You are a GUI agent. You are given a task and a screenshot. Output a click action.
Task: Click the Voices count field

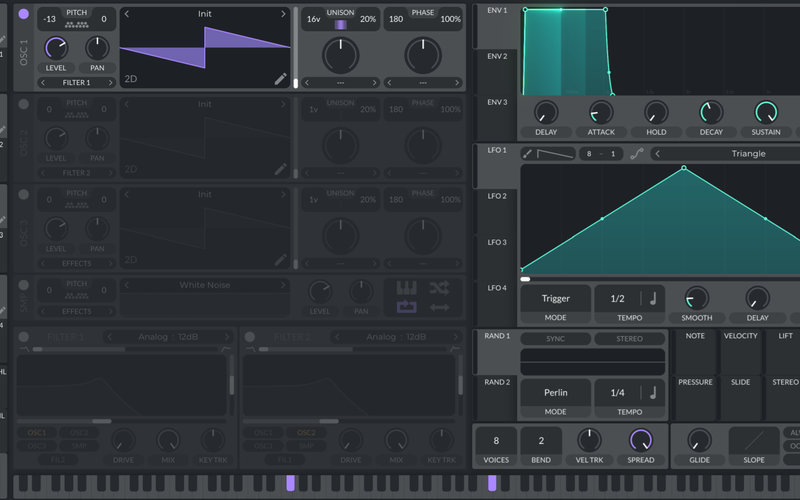coord(495,440)
